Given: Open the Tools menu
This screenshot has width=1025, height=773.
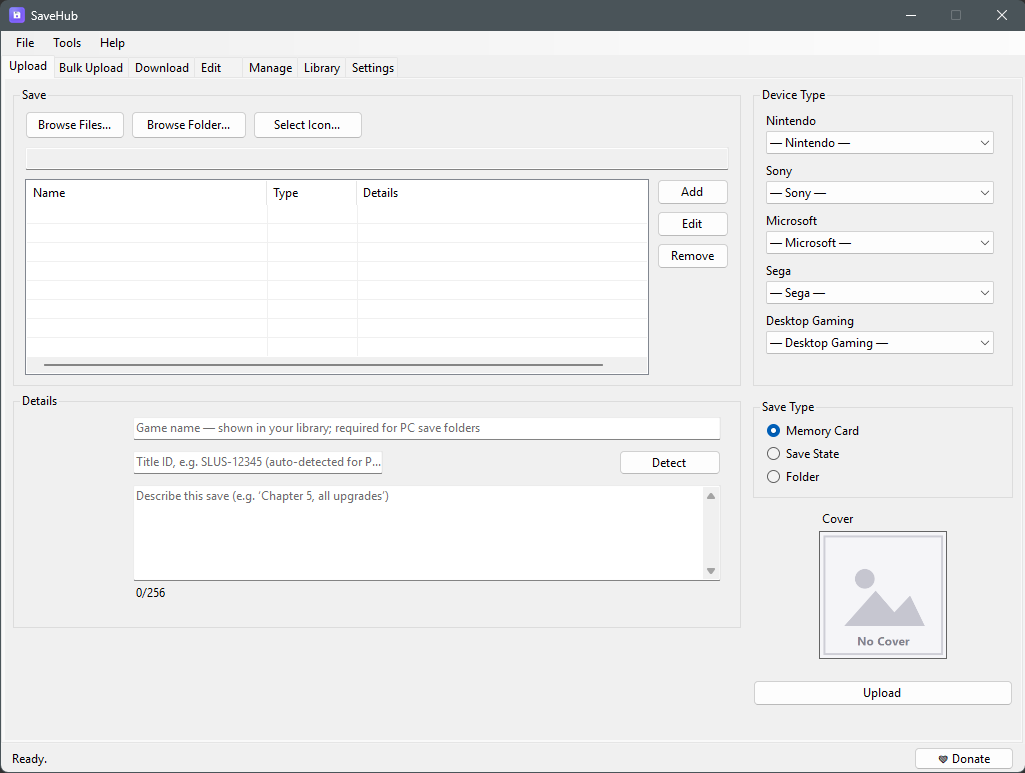Looking at the screenshot, I should tap(67, 42).
